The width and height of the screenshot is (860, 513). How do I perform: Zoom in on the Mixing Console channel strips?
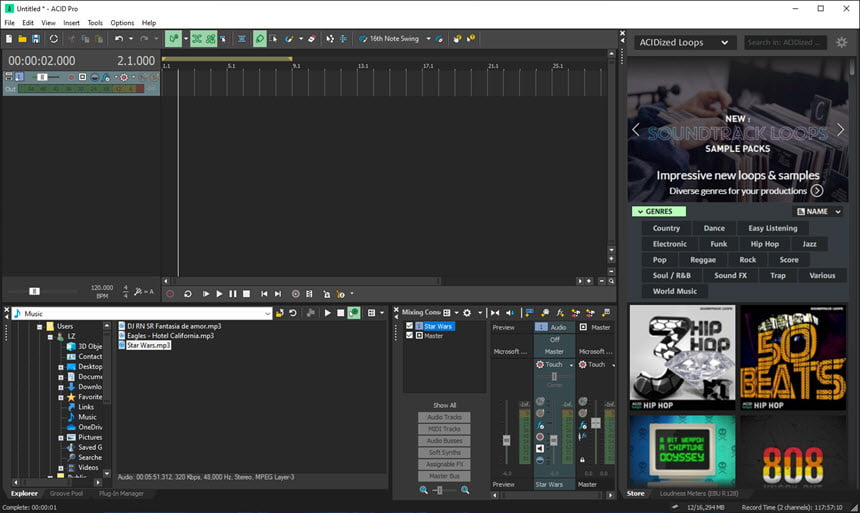[465, 490]
